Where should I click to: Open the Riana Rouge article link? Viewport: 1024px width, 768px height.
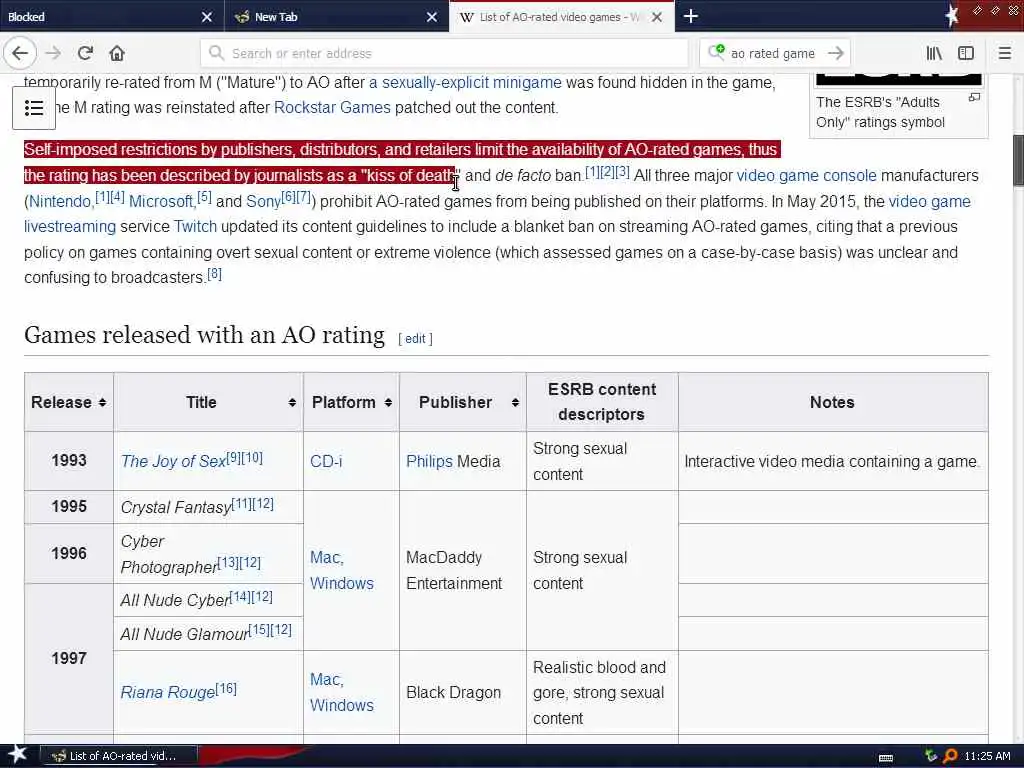167,692
